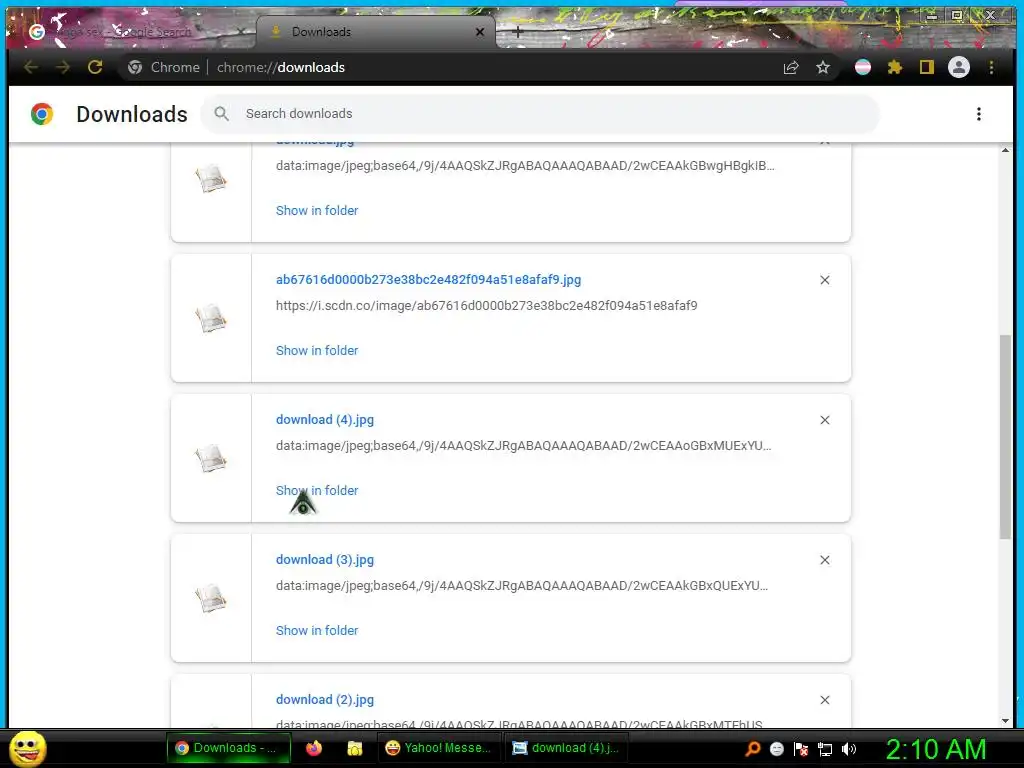The width and height of the screenshot is (1024, 768).
Task: Open the Chrome three-dot browser menu
Action: click(991, 67)
